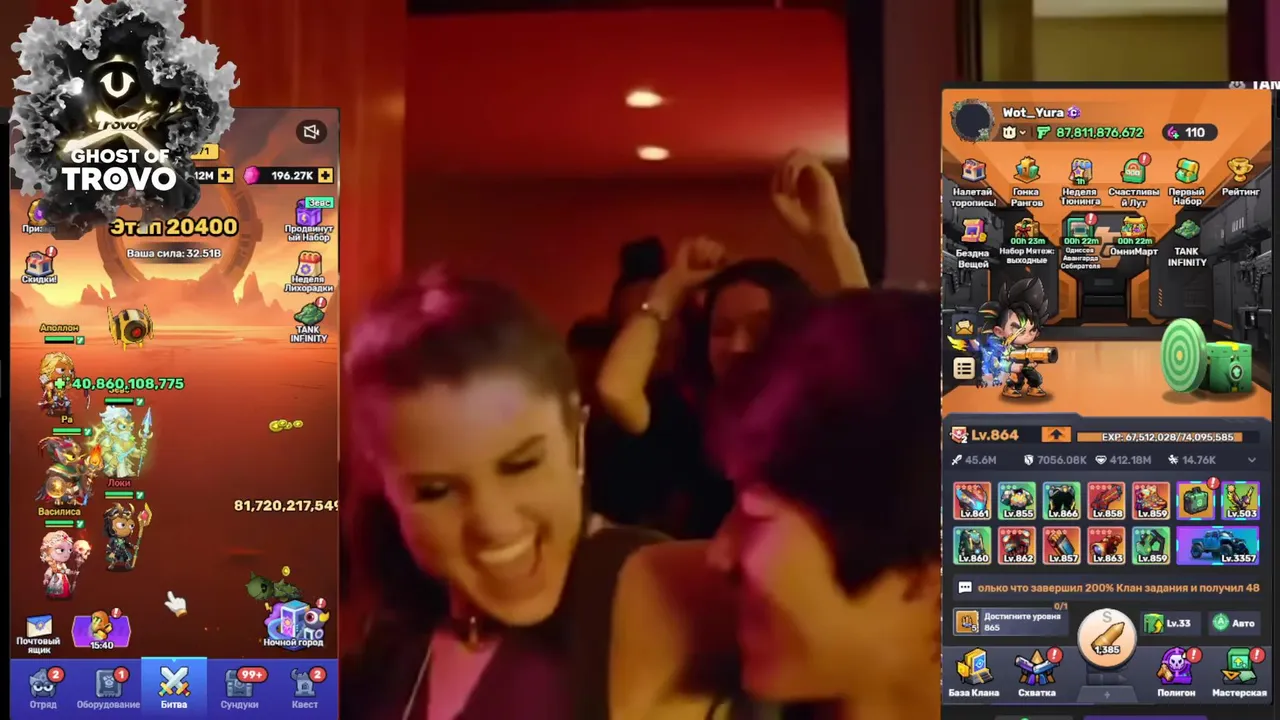Open the Счастливый Лут event

1133,182
